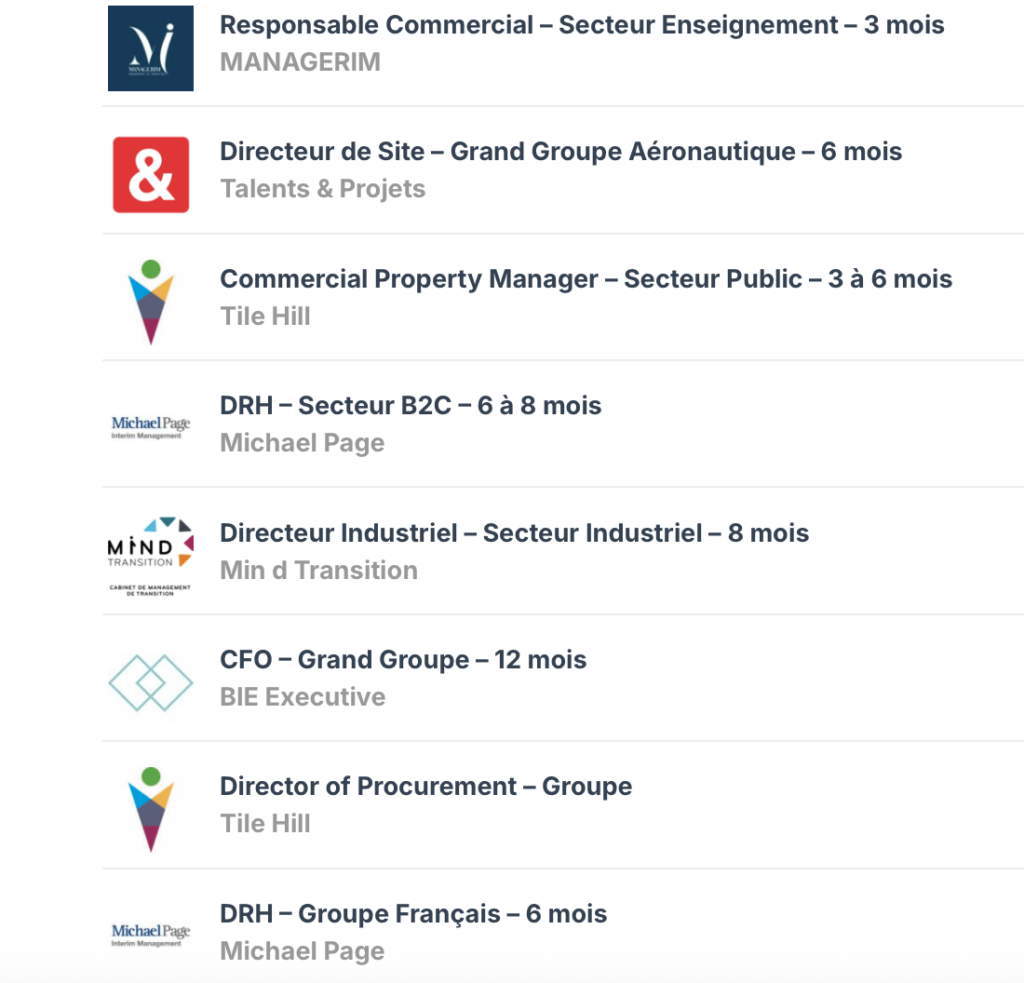Screen dimensions: 1024x983
Task: Open the DRH Secteur B2C listing title
Action: point(411,406)
